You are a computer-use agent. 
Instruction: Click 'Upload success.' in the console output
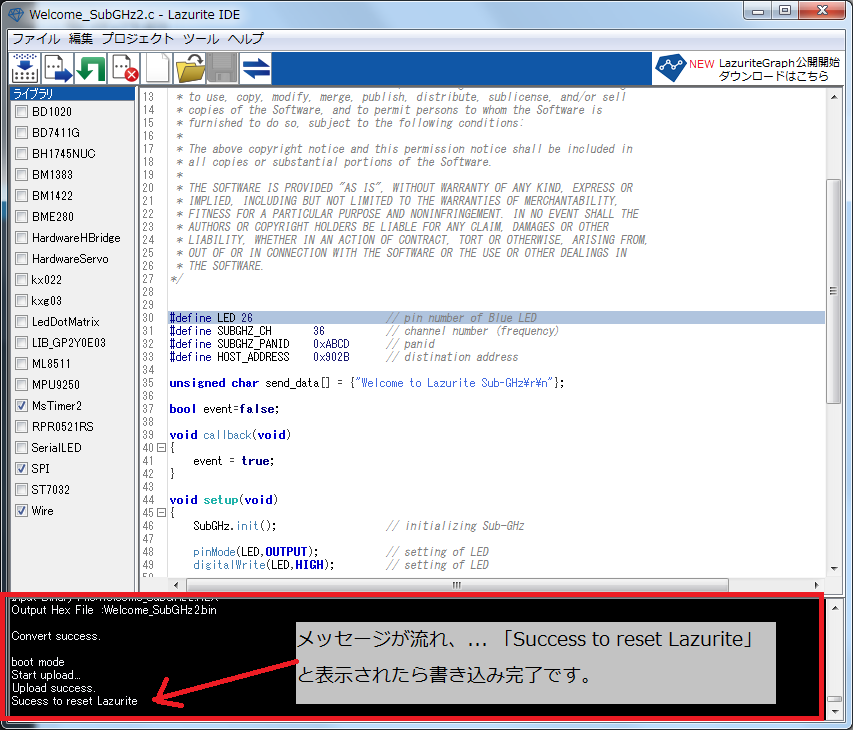pyautogui.click(x=53, y=688)
